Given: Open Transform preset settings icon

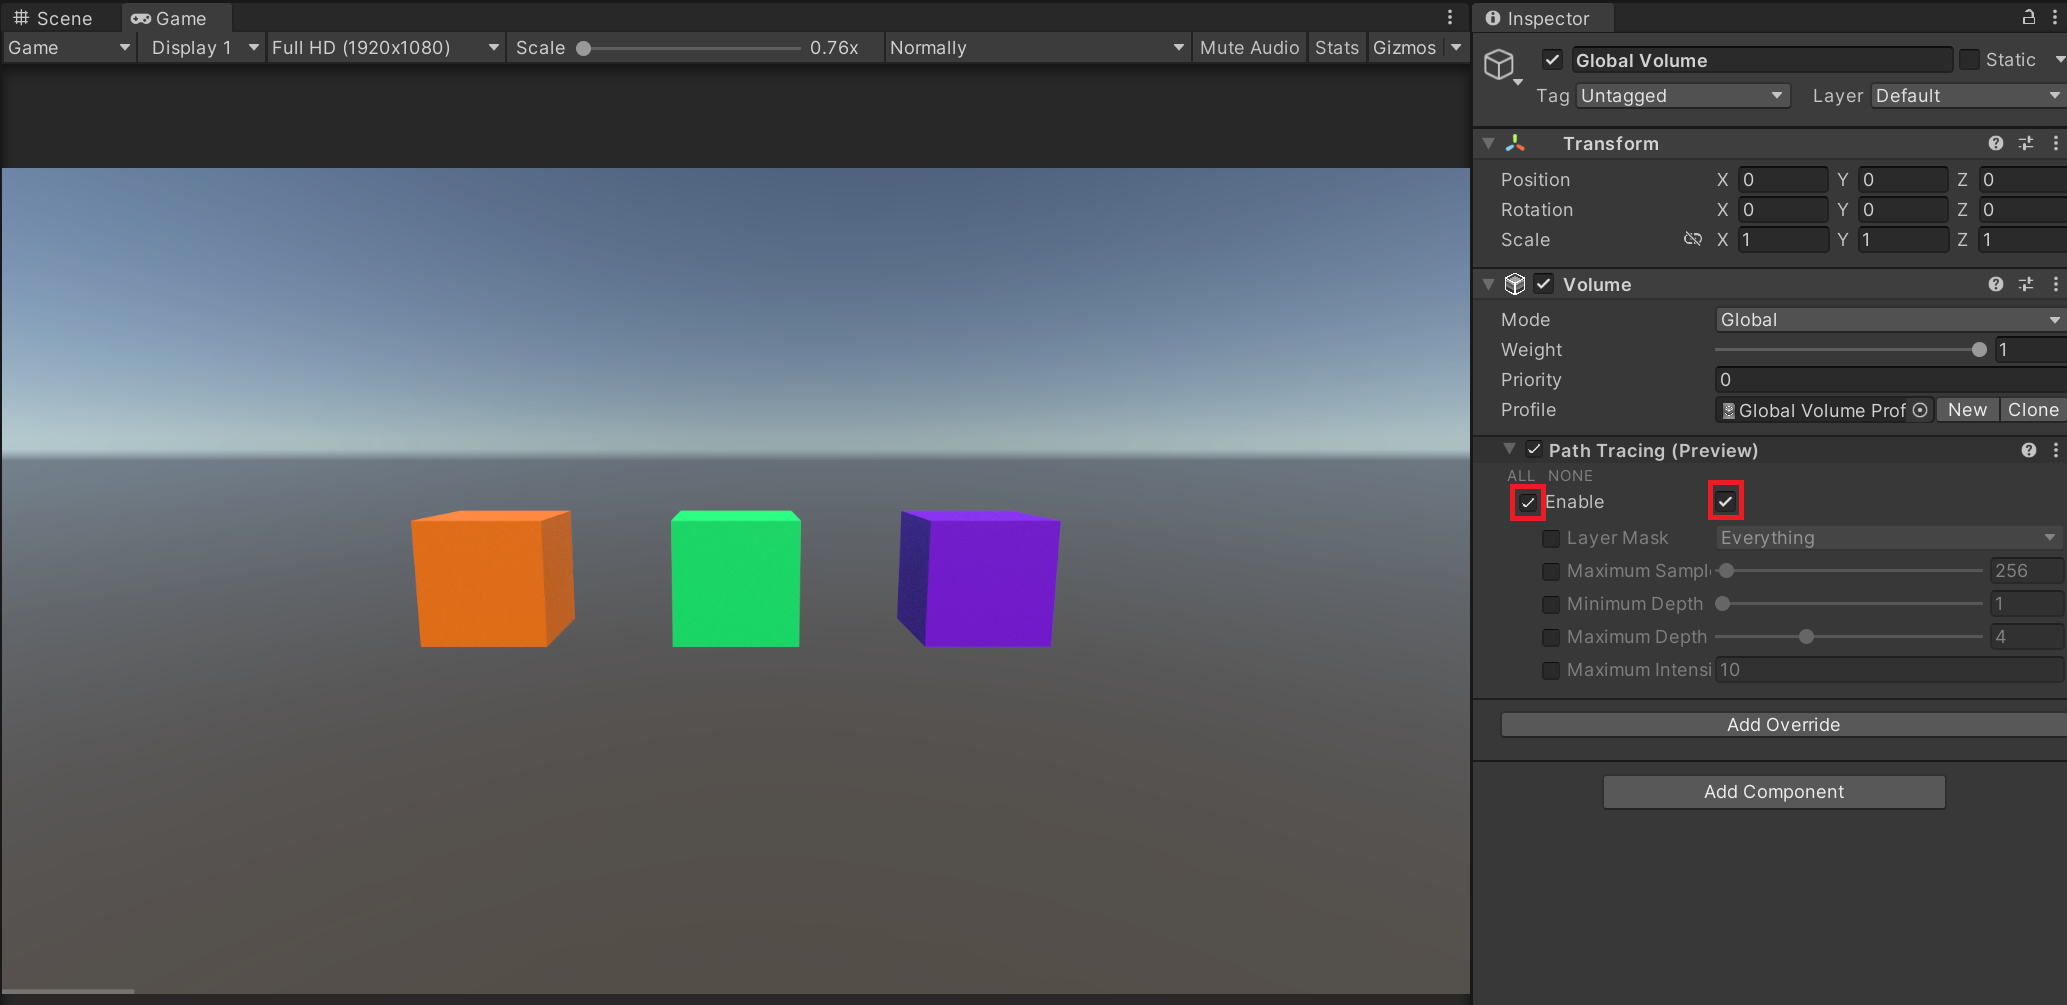Looking at the screenshot, I should (2025, 143).
